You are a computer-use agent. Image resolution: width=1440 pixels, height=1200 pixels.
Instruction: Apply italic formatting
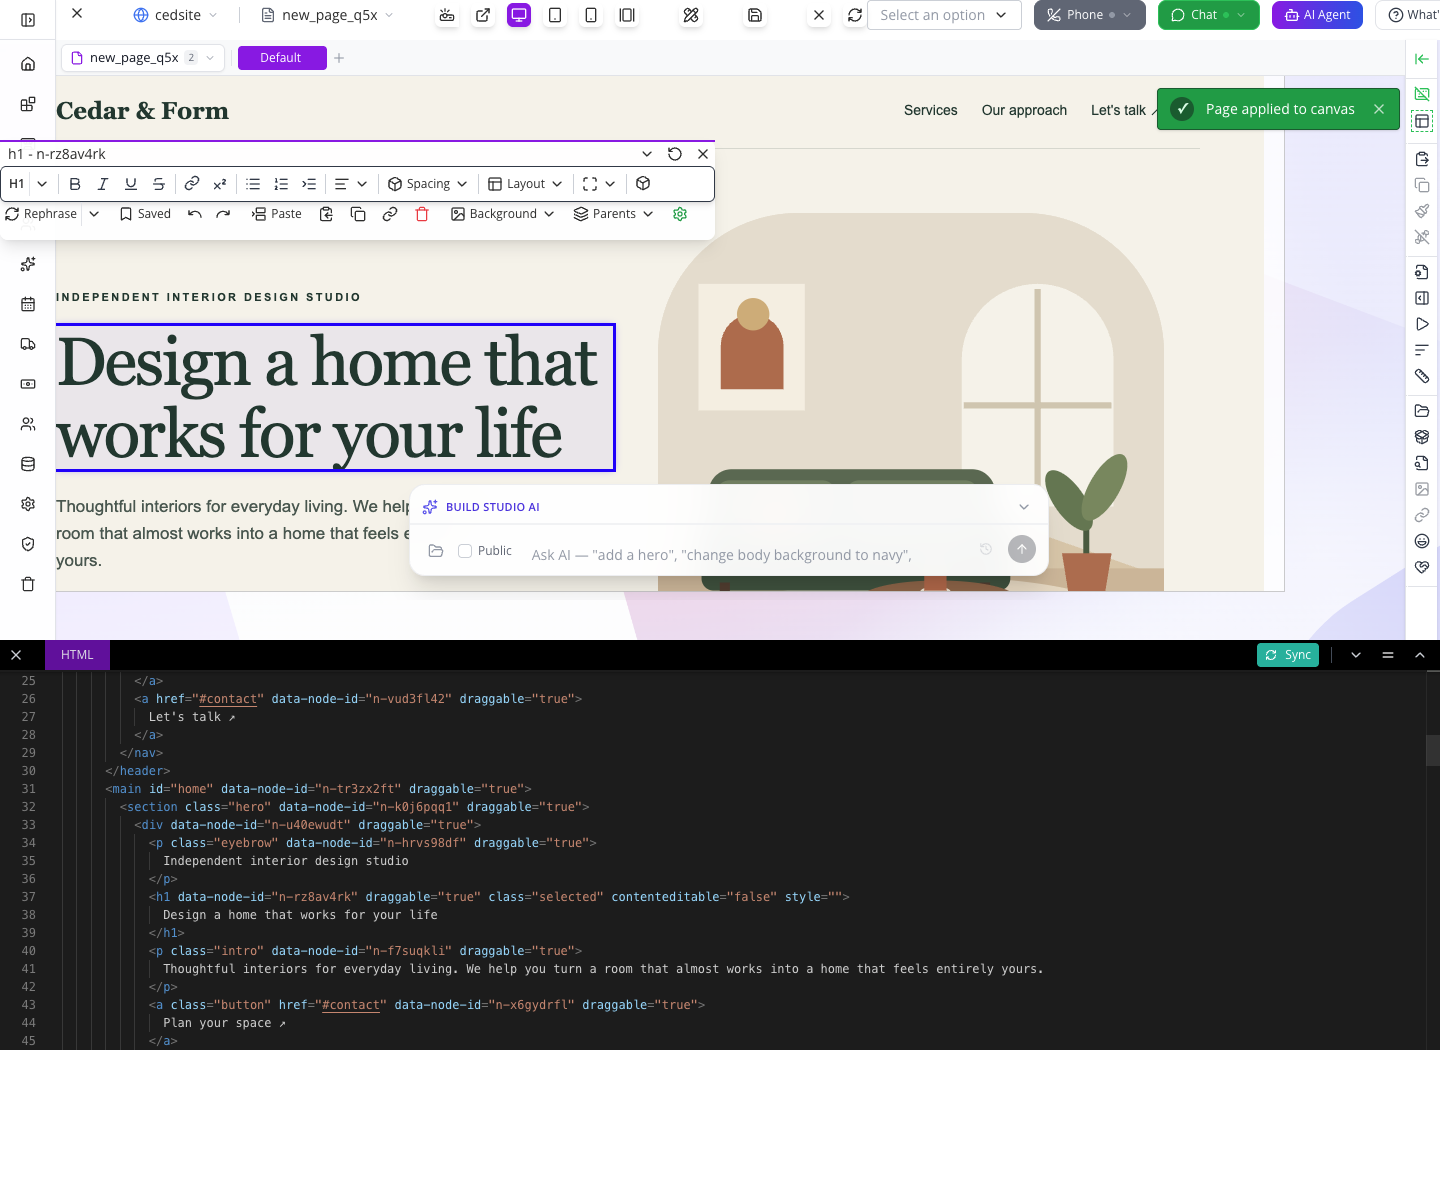[103, 184]
